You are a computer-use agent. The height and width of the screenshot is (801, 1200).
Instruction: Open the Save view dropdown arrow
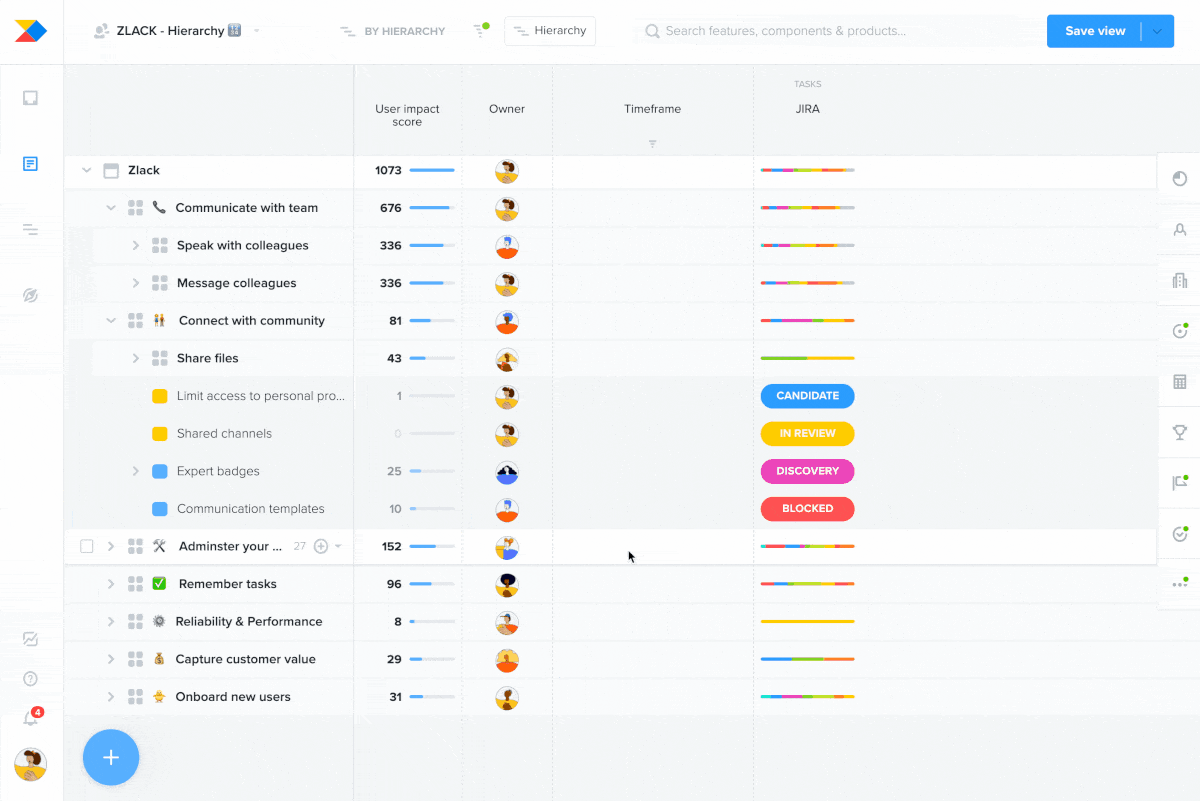pyautogui.click(x=1157, y=31)
